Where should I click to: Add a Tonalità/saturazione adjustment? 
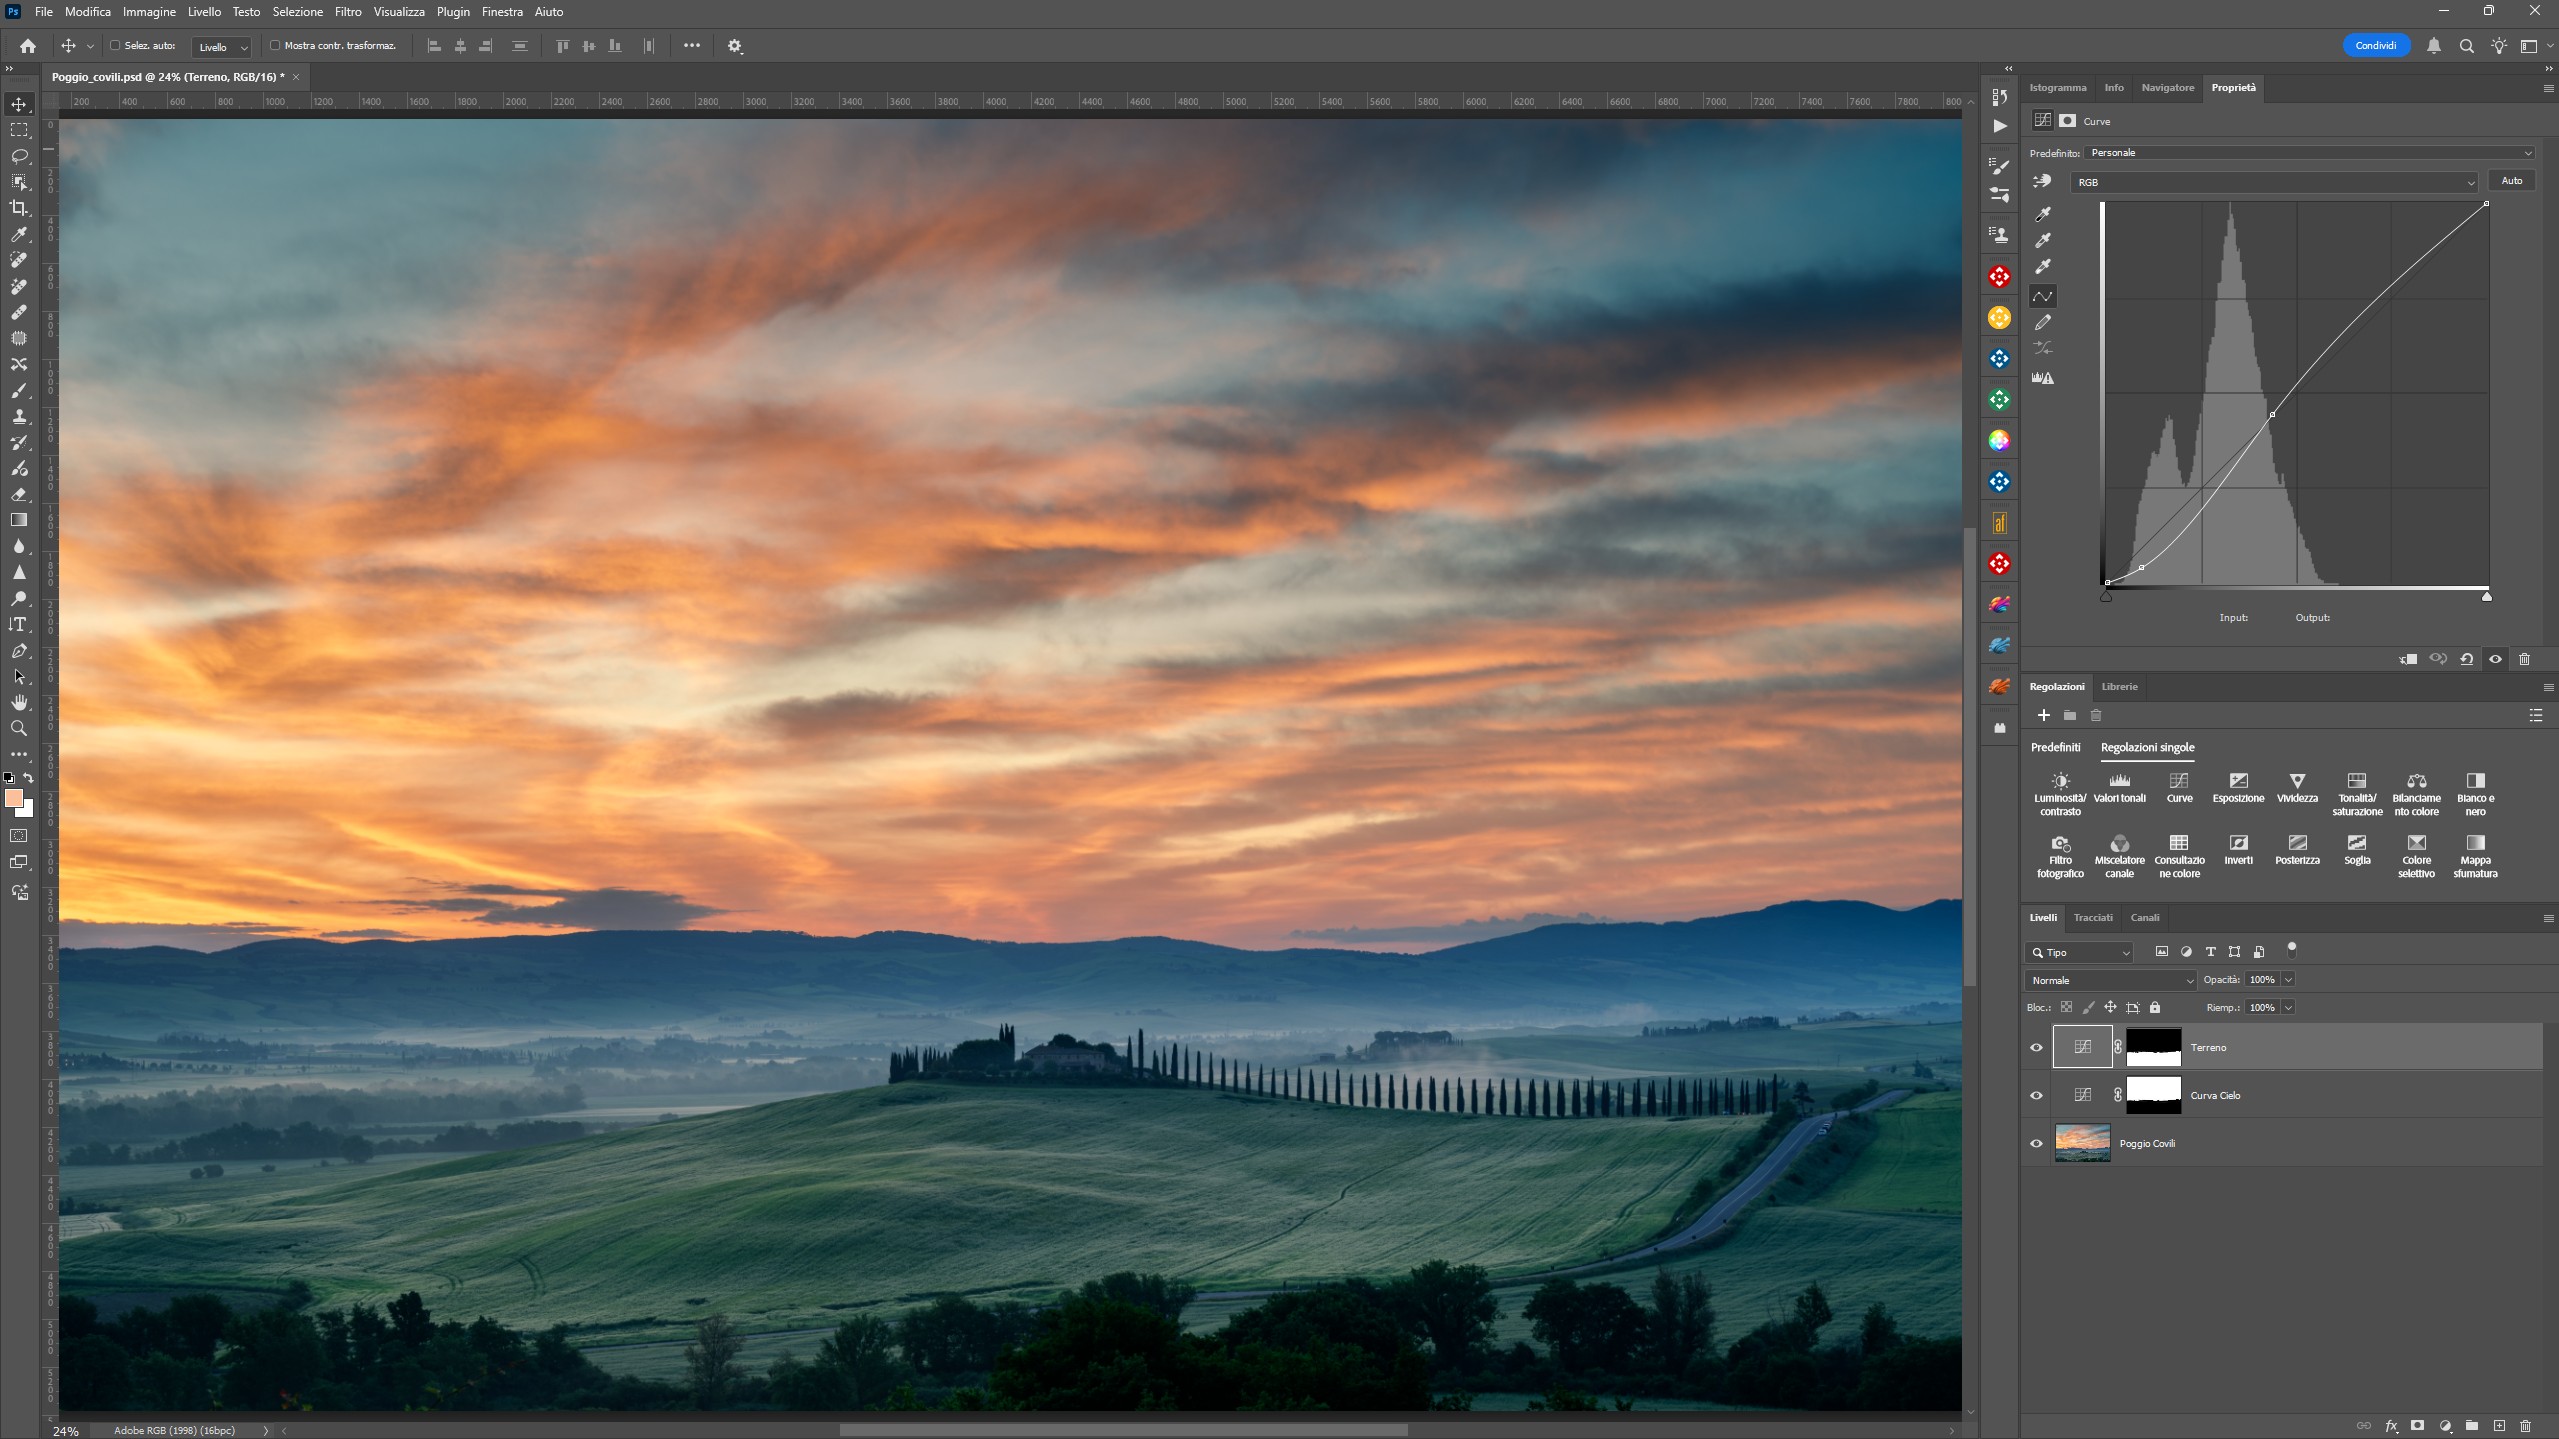pos(2357,794)
